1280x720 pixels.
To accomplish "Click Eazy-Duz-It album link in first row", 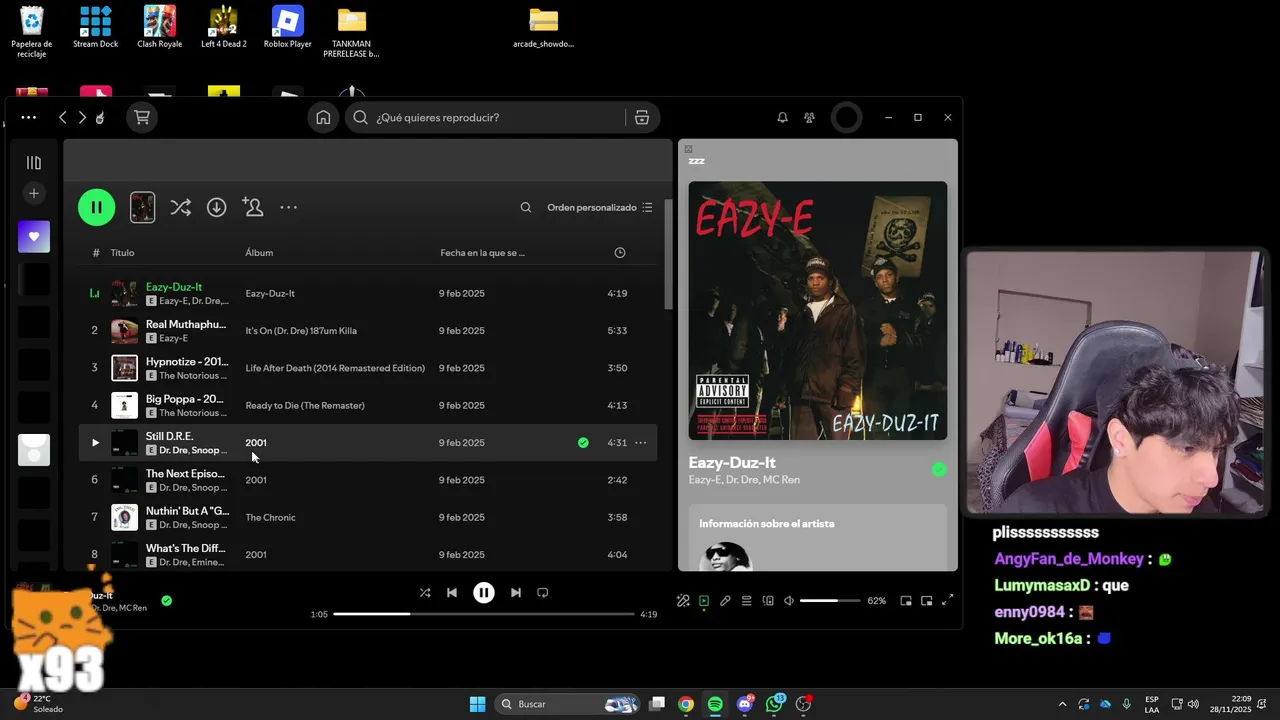I will [x=270, y=293].
